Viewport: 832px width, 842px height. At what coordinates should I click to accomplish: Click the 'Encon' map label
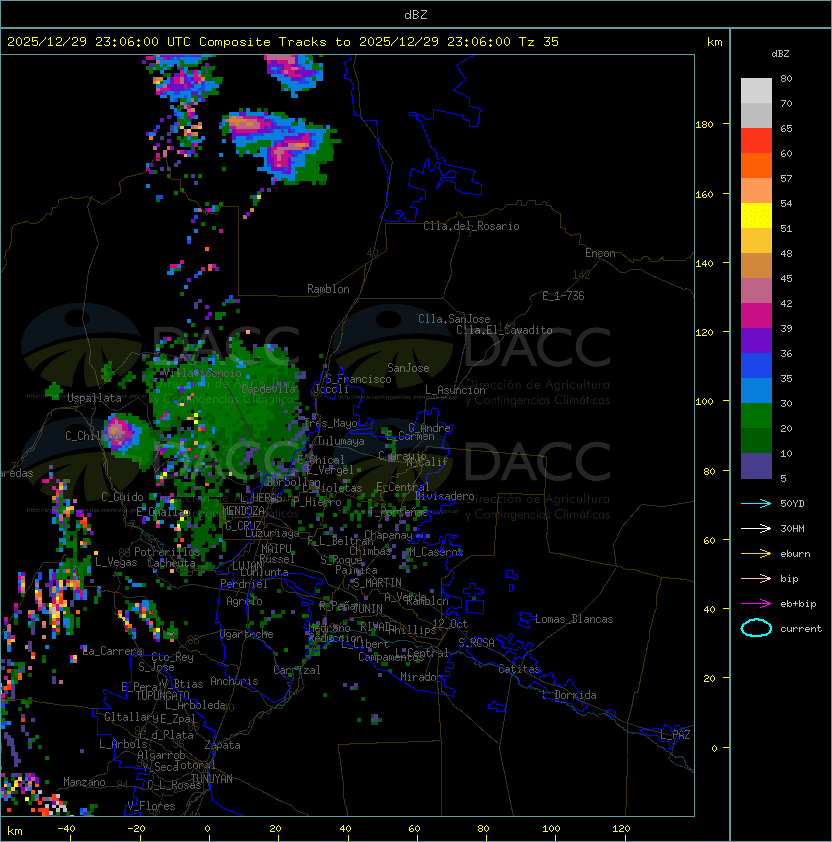coord(600,253)
